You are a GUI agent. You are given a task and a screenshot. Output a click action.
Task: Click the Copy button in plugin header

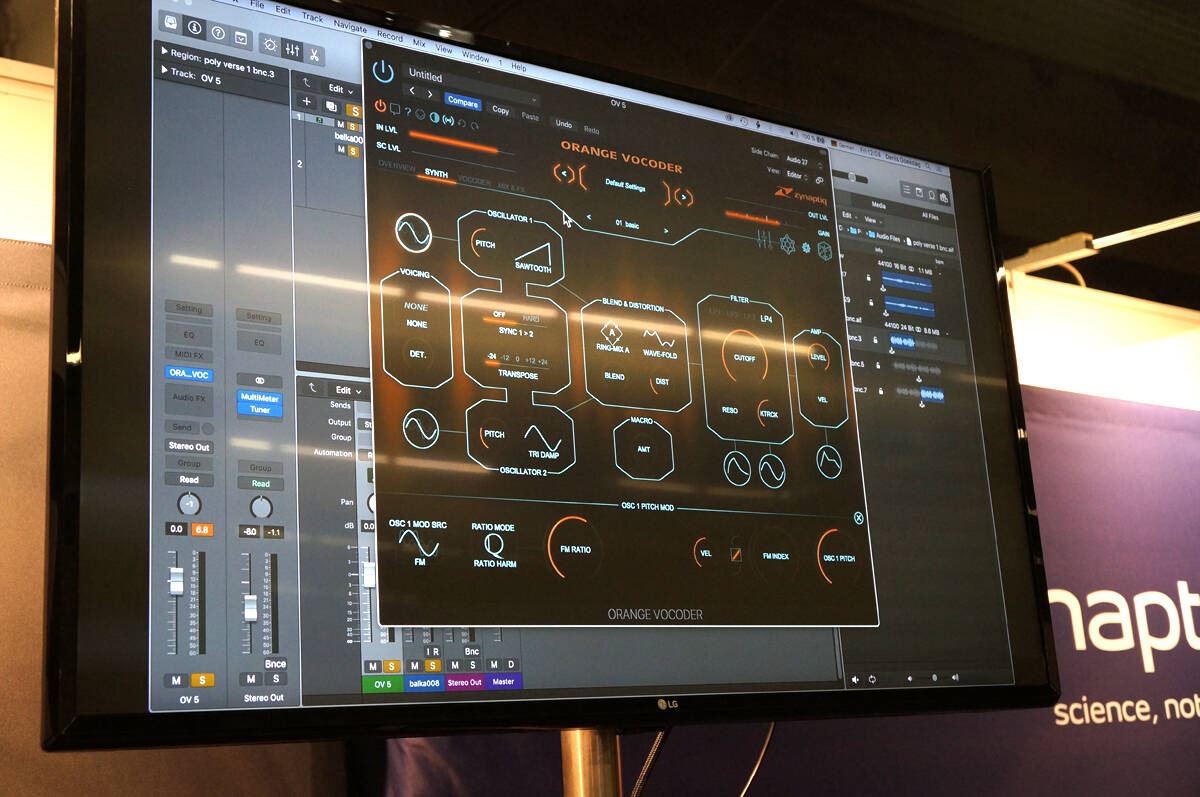click(x=501, y=110)
